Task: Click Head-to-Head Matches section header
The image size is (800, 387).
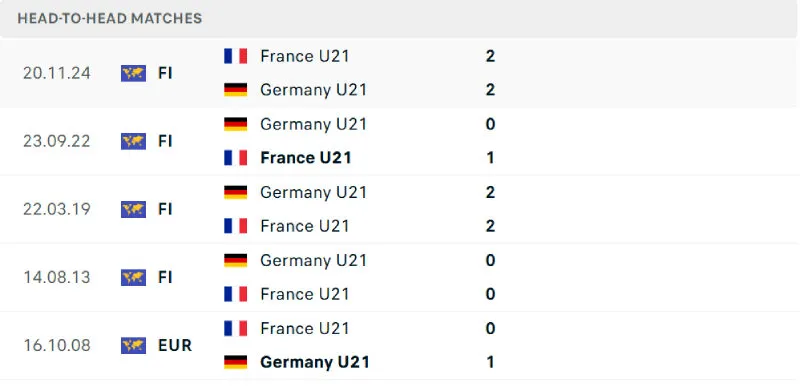Action: coord(110,18)
